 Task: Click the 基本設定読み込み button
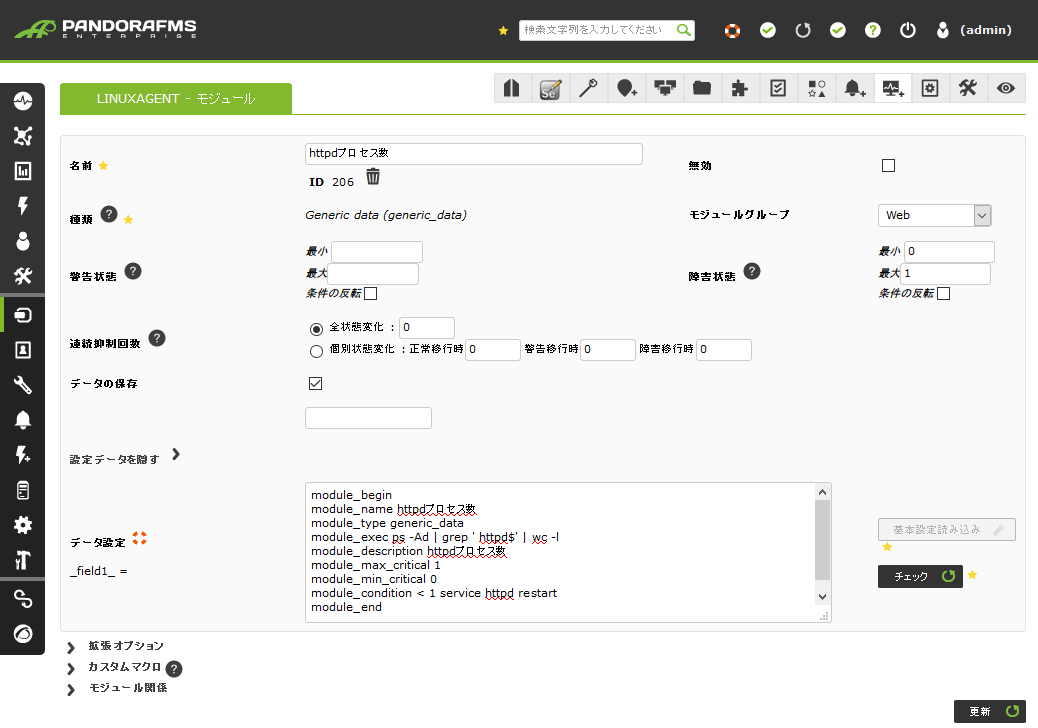point(947,529)
